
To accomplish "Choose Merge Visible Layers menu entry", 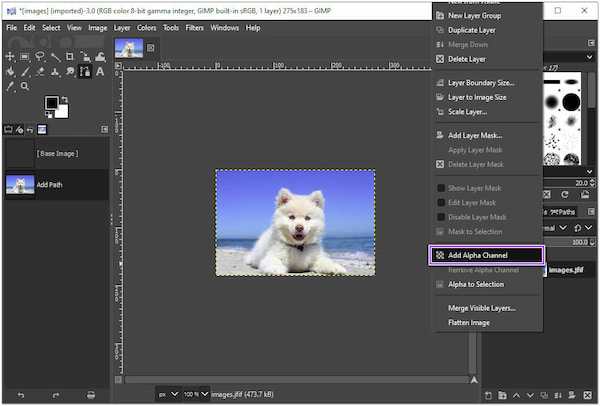I will pyautogui.click(x=486, y=308).
